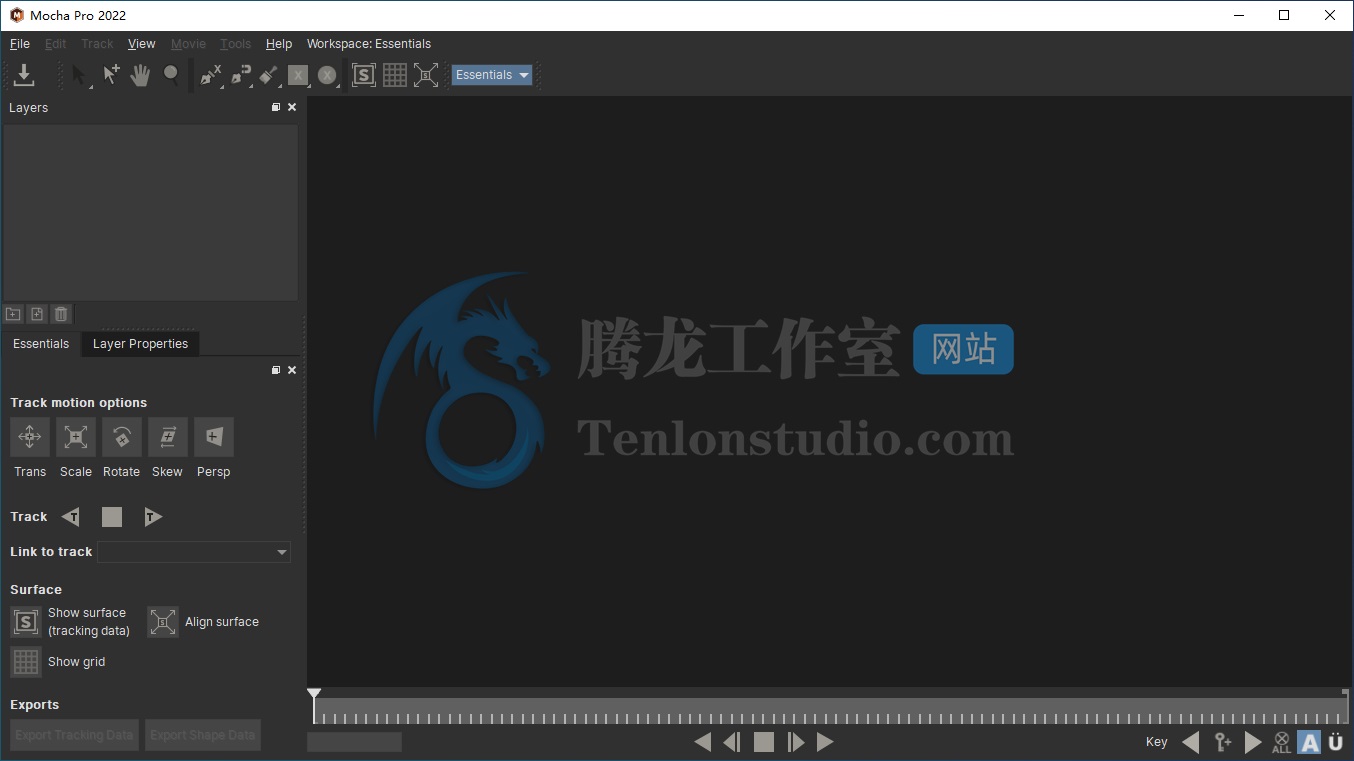Select the Pick arrow tool

[x=80, y=75]
